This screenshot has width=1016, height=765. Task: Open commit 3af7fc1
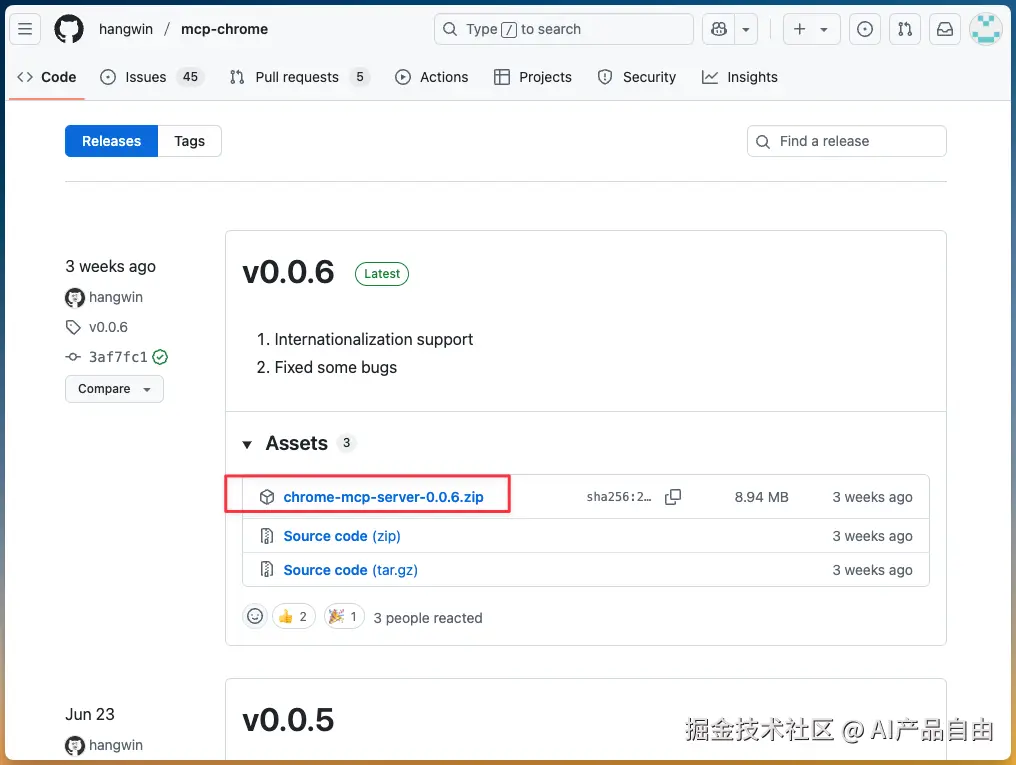[x=118, y=357]
